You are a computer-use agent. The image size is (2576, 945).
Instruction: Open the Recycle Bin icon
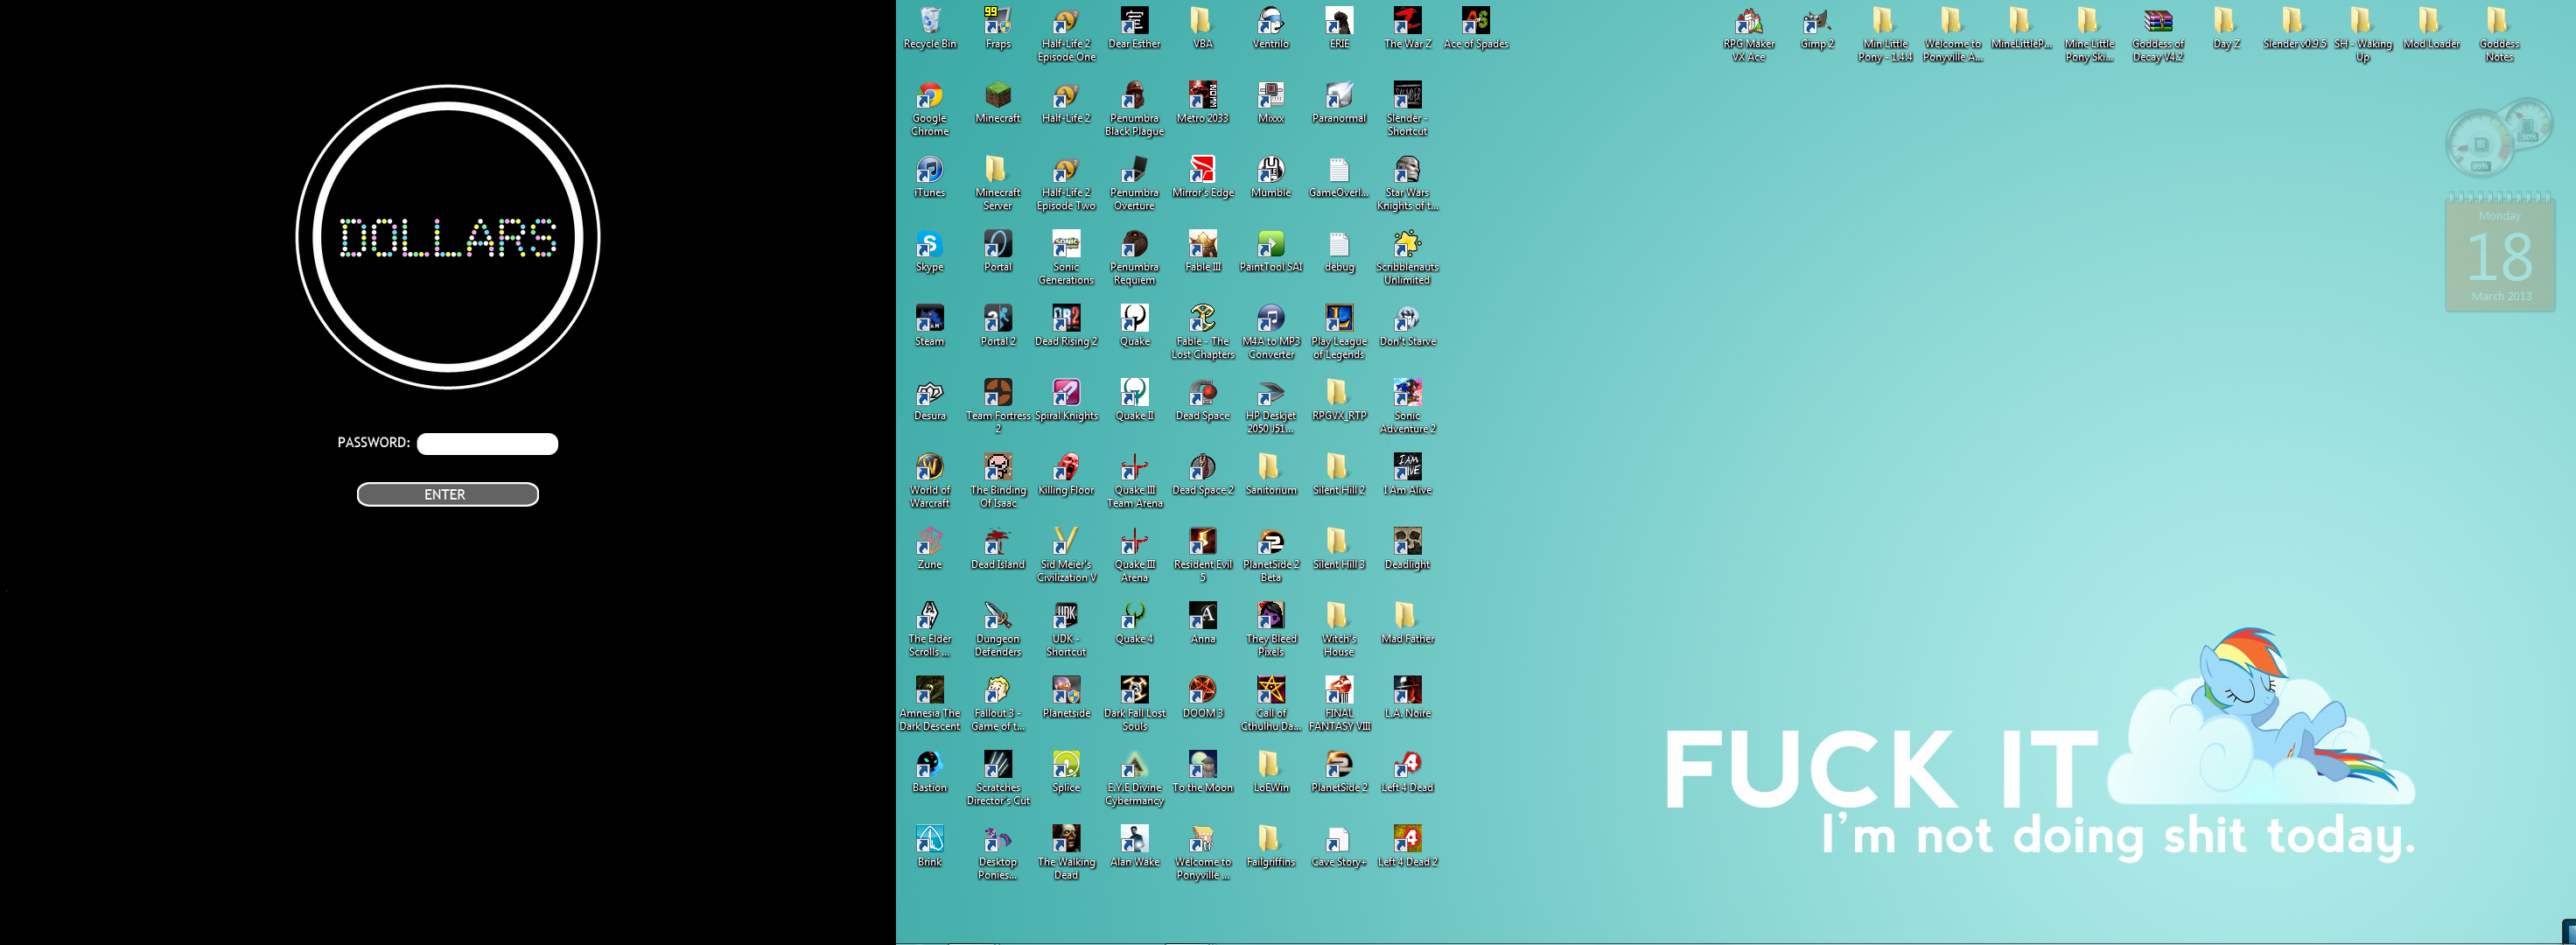pos(930,27)
